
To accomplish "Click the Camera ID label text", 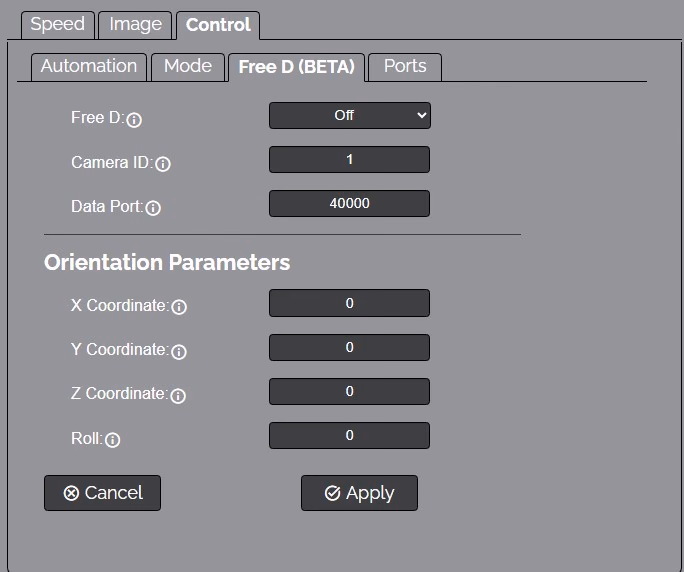I will click(x=112, y=163).
